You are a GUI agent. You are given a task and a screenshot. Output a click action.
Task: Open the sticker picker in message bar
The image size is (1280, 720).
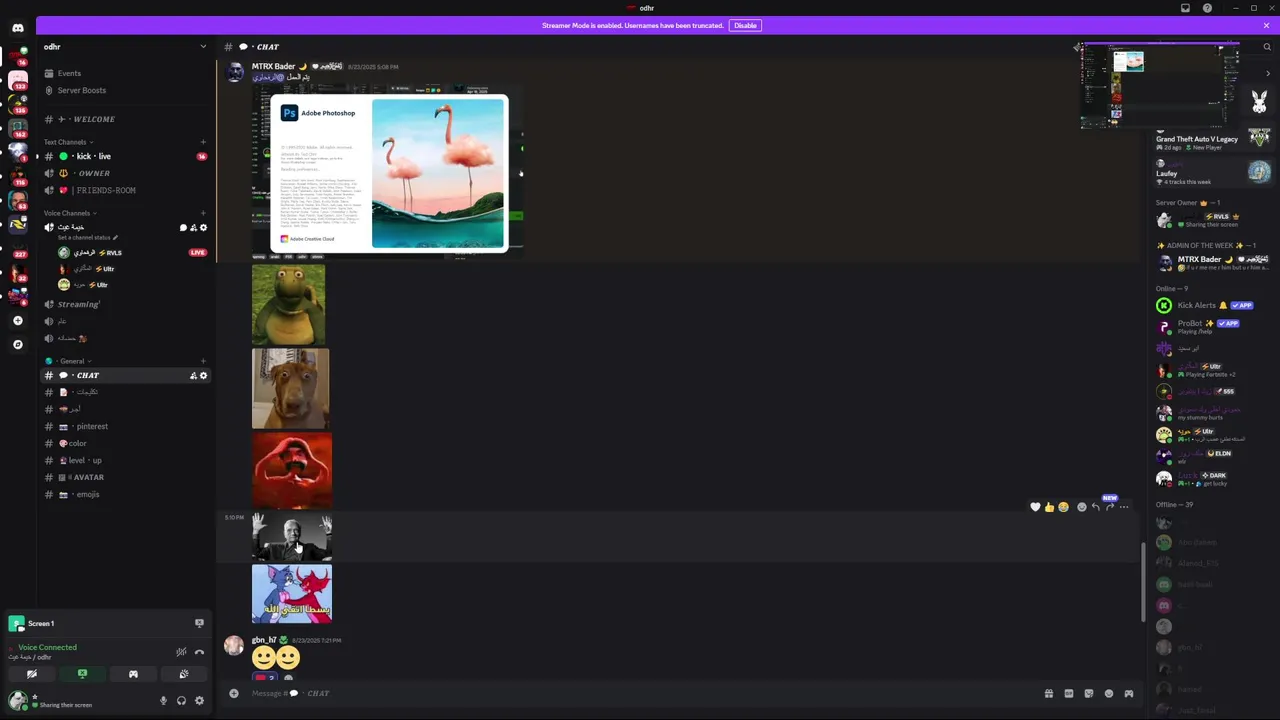[x=1088, y=693]
